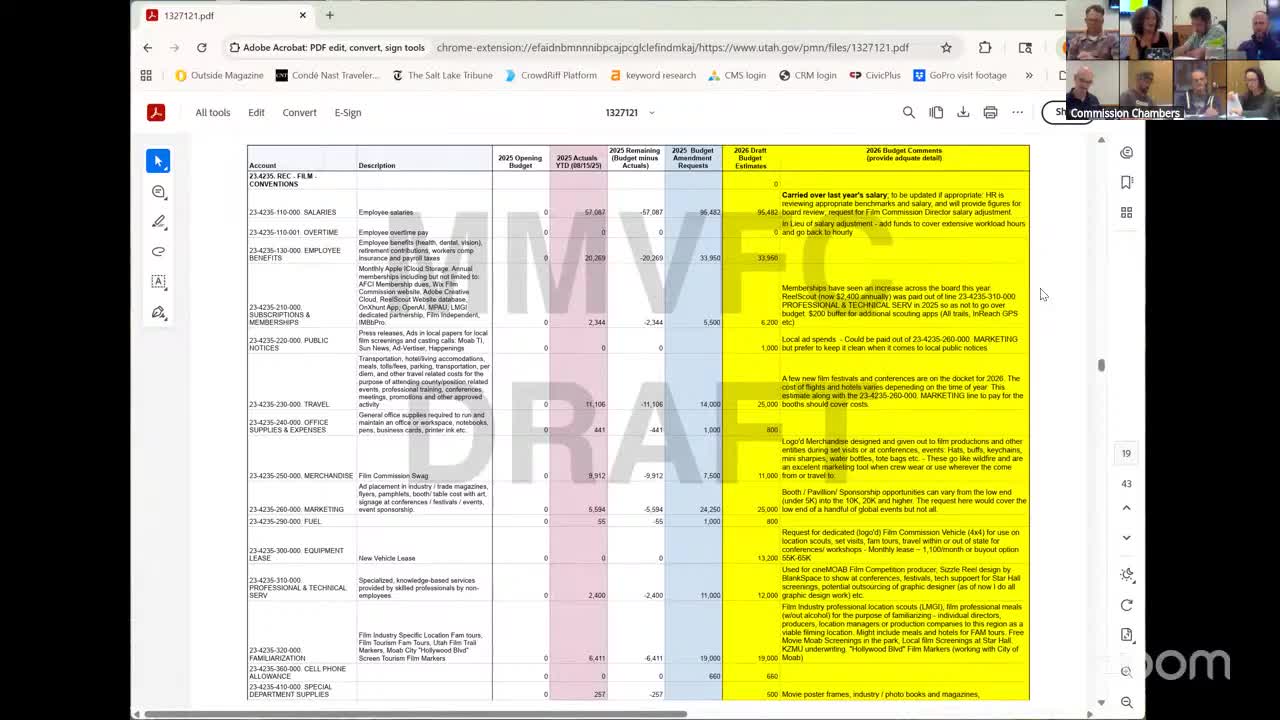Open the All tools menu

pyautogui.click(x=212, y=113)
